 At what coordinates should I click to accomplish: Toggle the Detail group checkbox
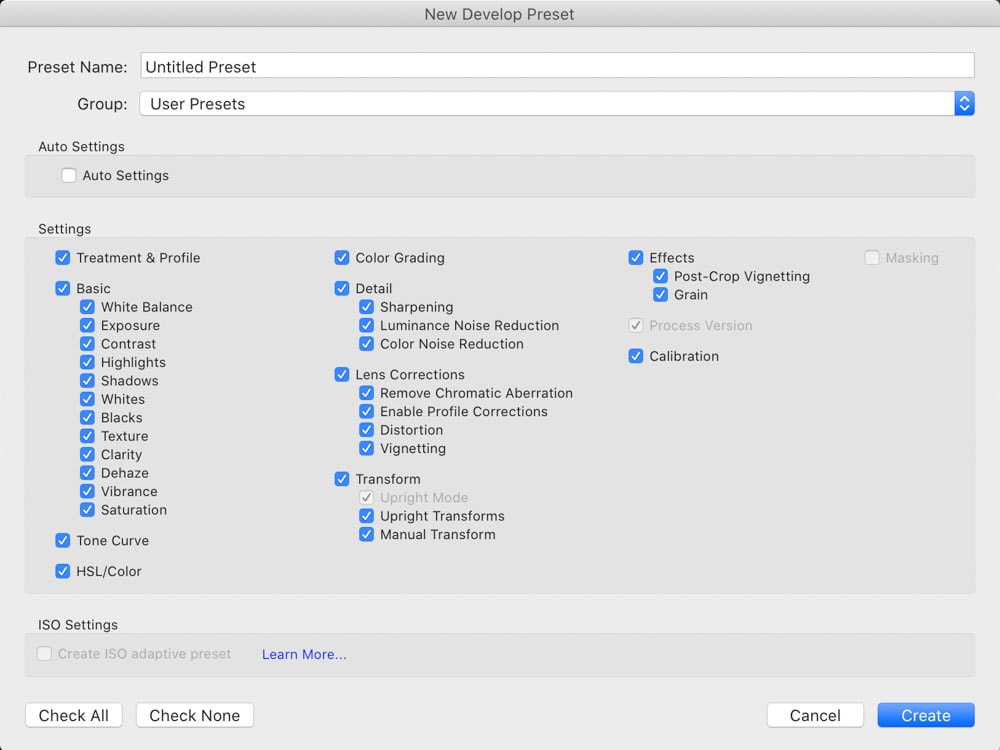click(342, 288)
